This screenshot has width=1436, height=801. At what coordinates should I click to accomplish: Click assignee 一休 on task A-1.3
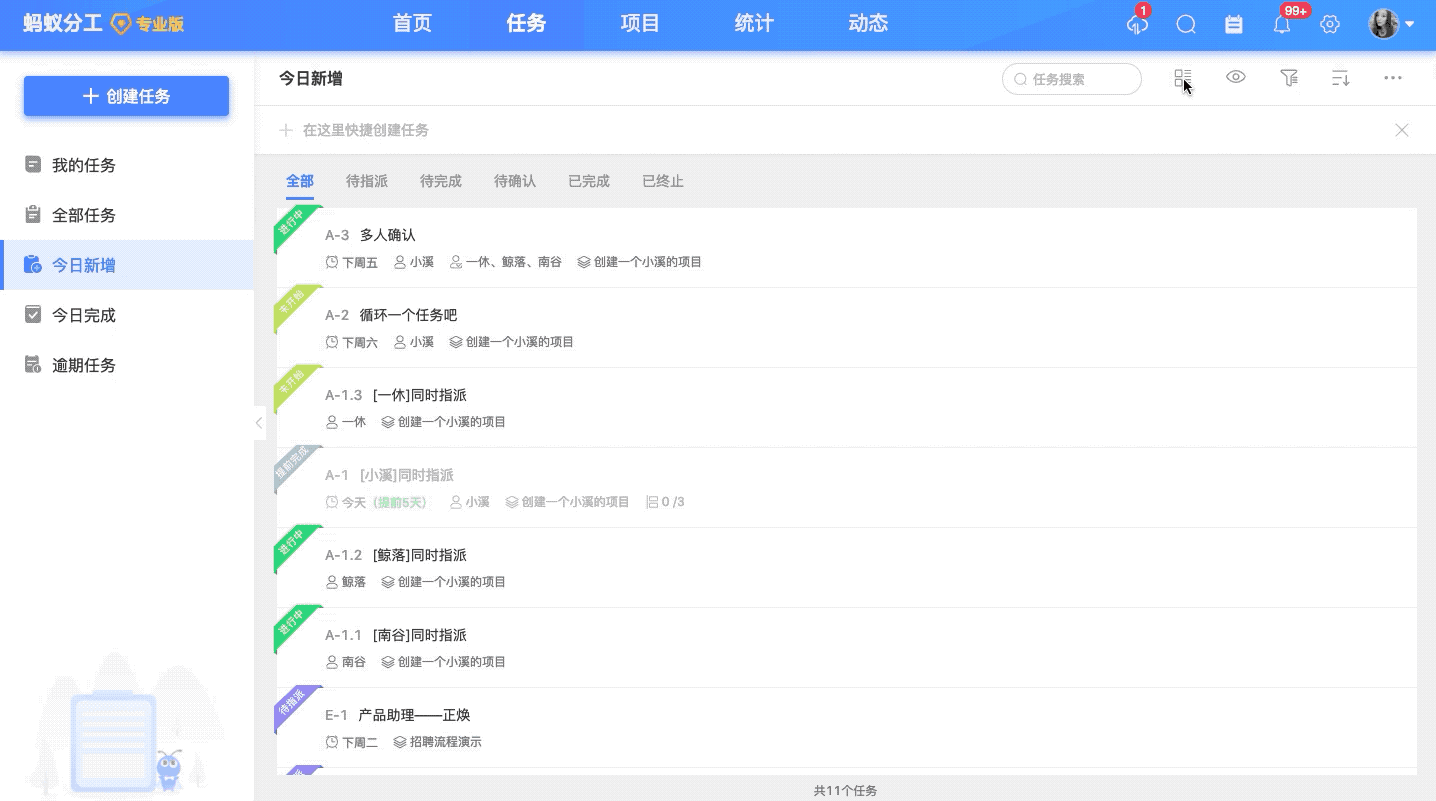pyautogui.click(x=346, y=422)
